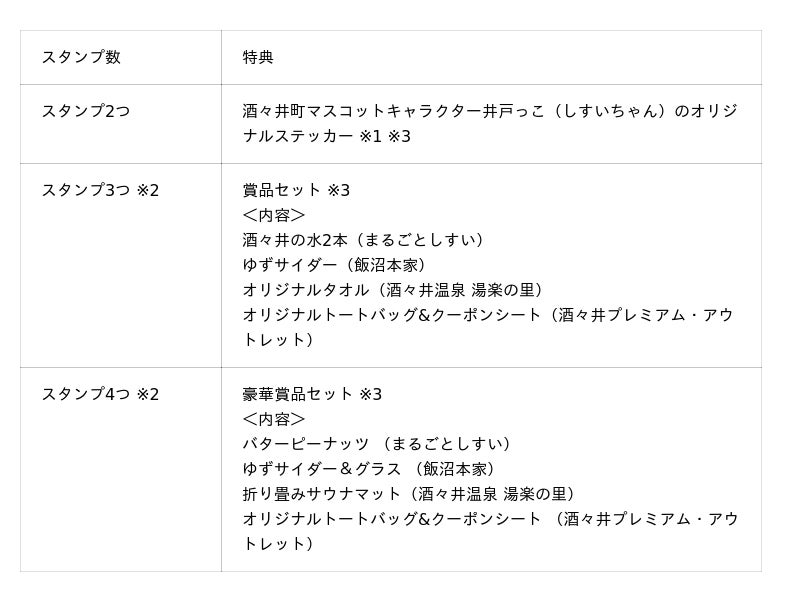
Task: Click the 特典 column header
Action: 258,57
